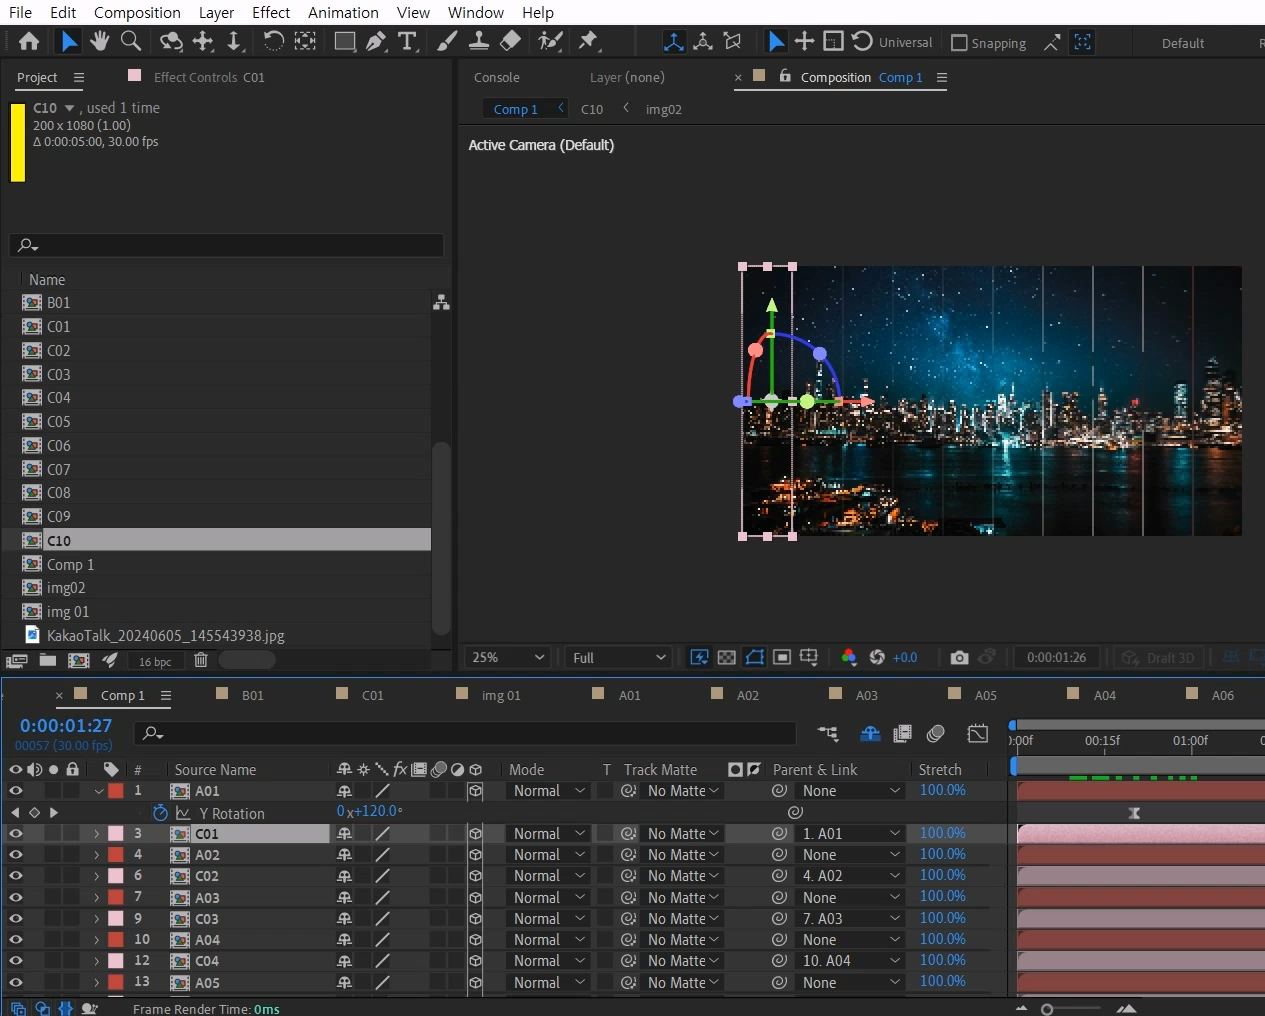The height and width of the screenshot is (1016, 1265).
Task: Open the Full resolution dropdown
Action: click(618, 657)
